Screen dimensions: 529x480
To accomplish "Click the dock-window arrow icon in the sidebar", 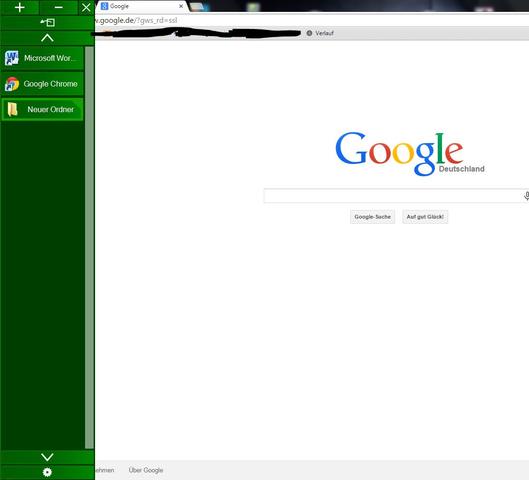I will click(48, 23).
